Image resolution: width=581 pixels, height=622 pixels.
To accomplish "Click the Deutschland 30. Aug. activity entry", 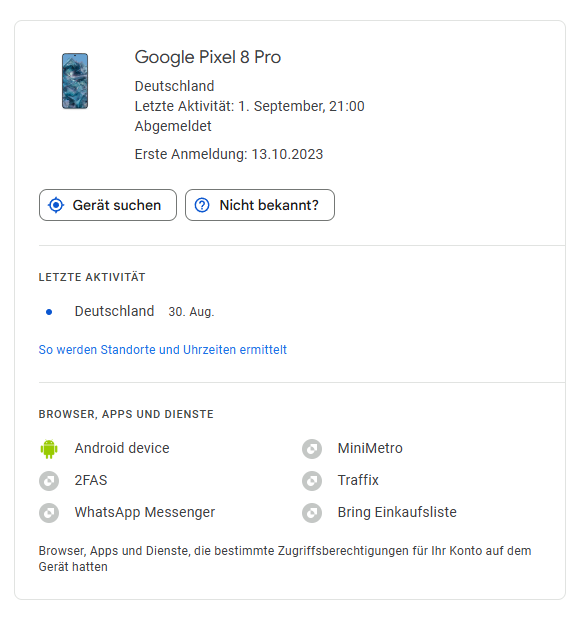I will click(130, 311).
